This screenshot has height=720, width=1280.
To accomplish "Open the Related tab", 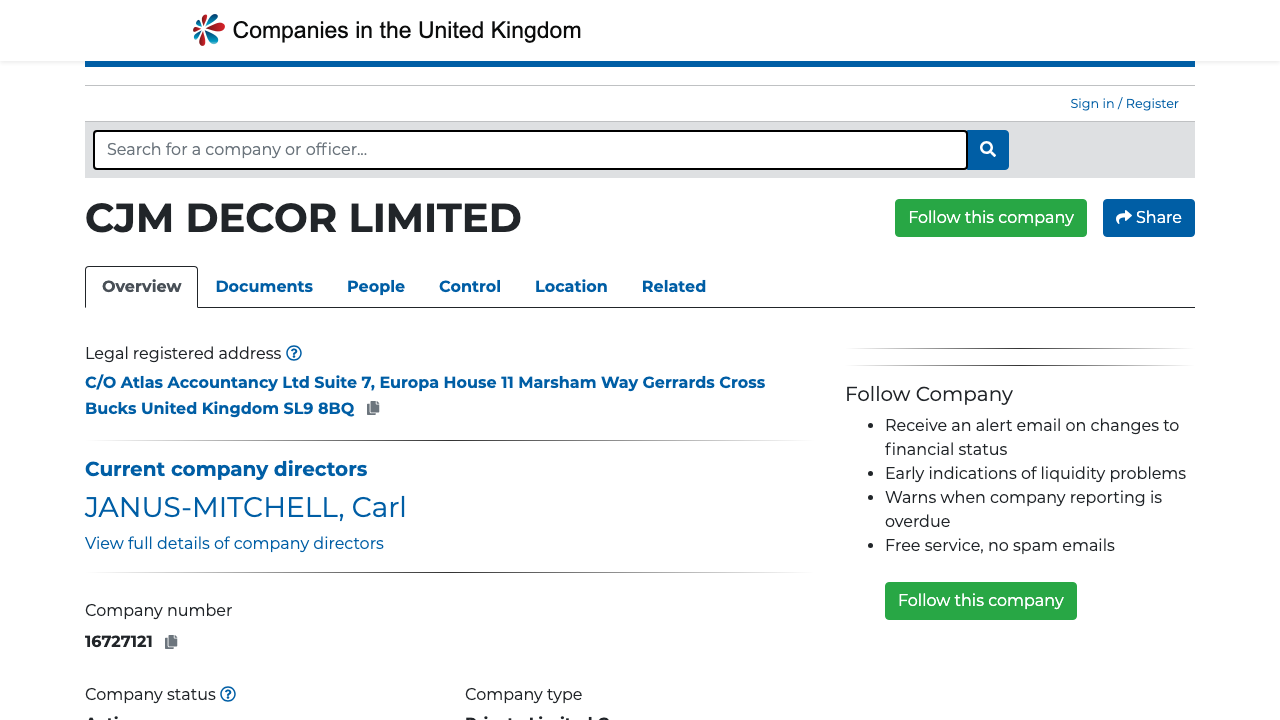I will tap(674, 287).
